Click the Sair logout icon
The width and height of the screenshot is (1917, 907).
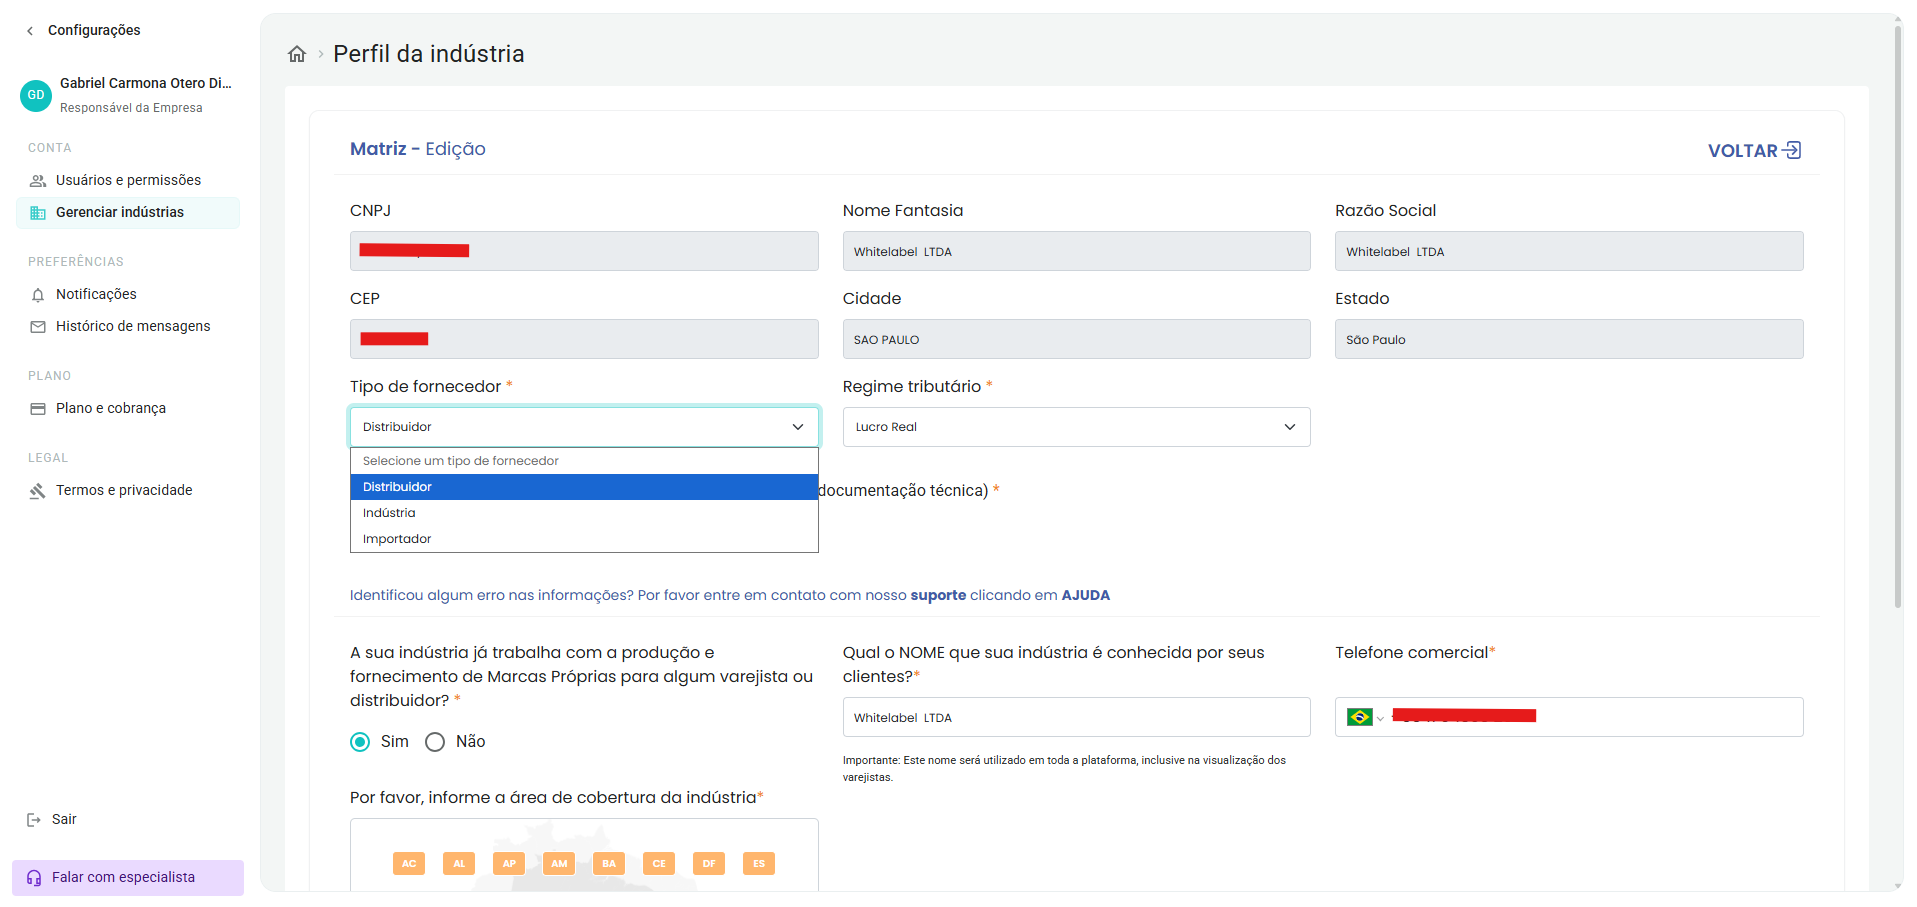pos(34,820)
